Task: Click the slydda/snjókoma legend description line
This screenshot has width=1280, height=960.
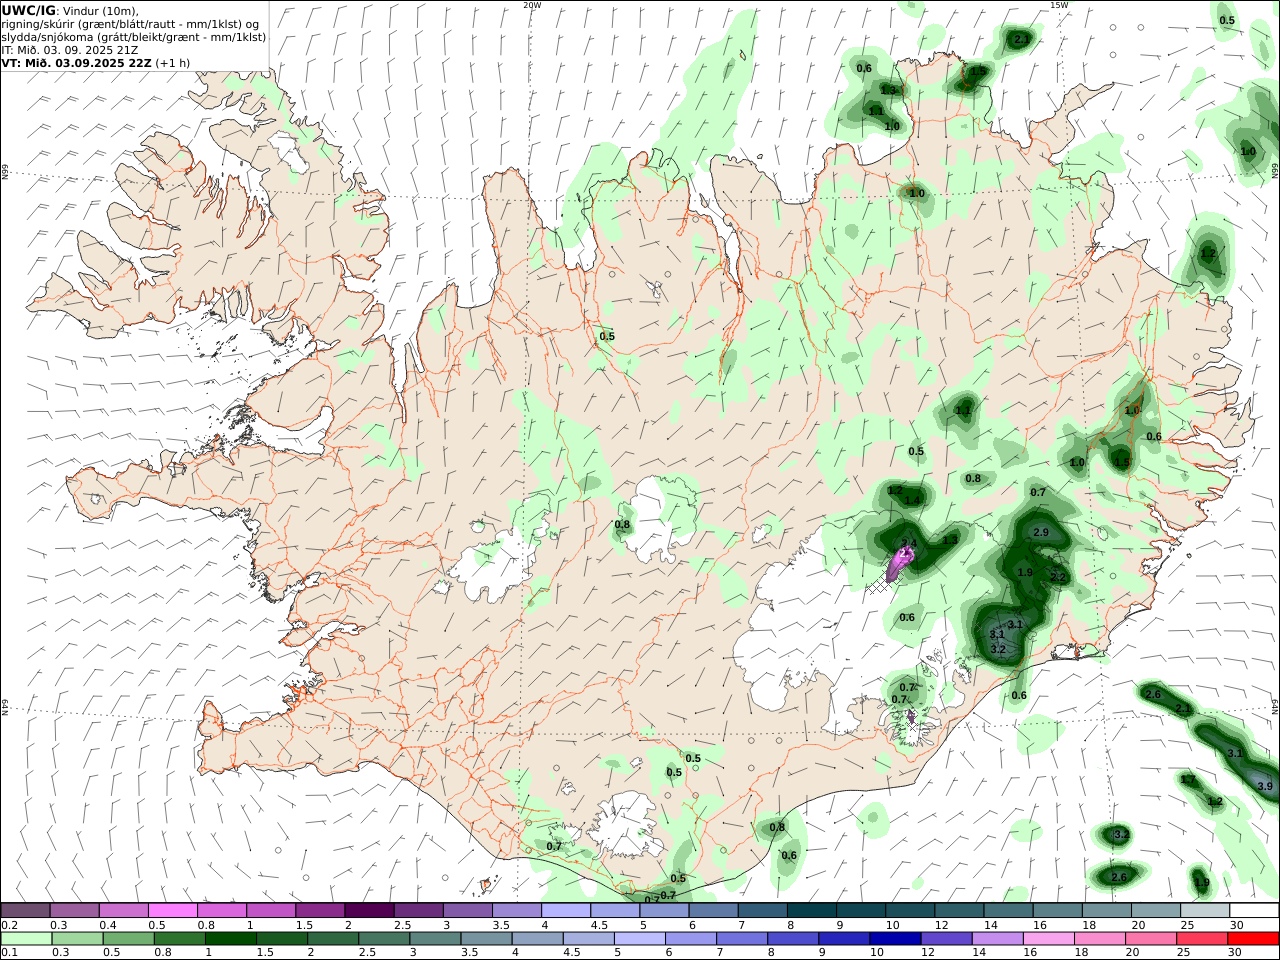Action: (134, 37)
